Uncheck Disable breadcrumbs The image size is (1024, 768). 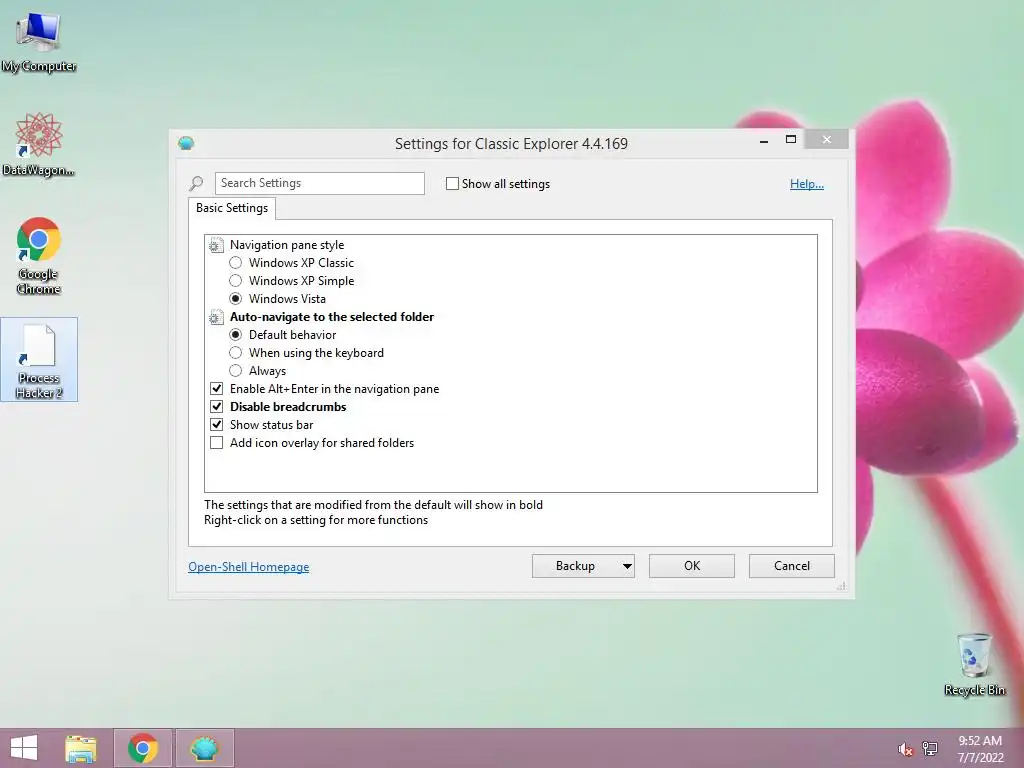tap(217, 406)
